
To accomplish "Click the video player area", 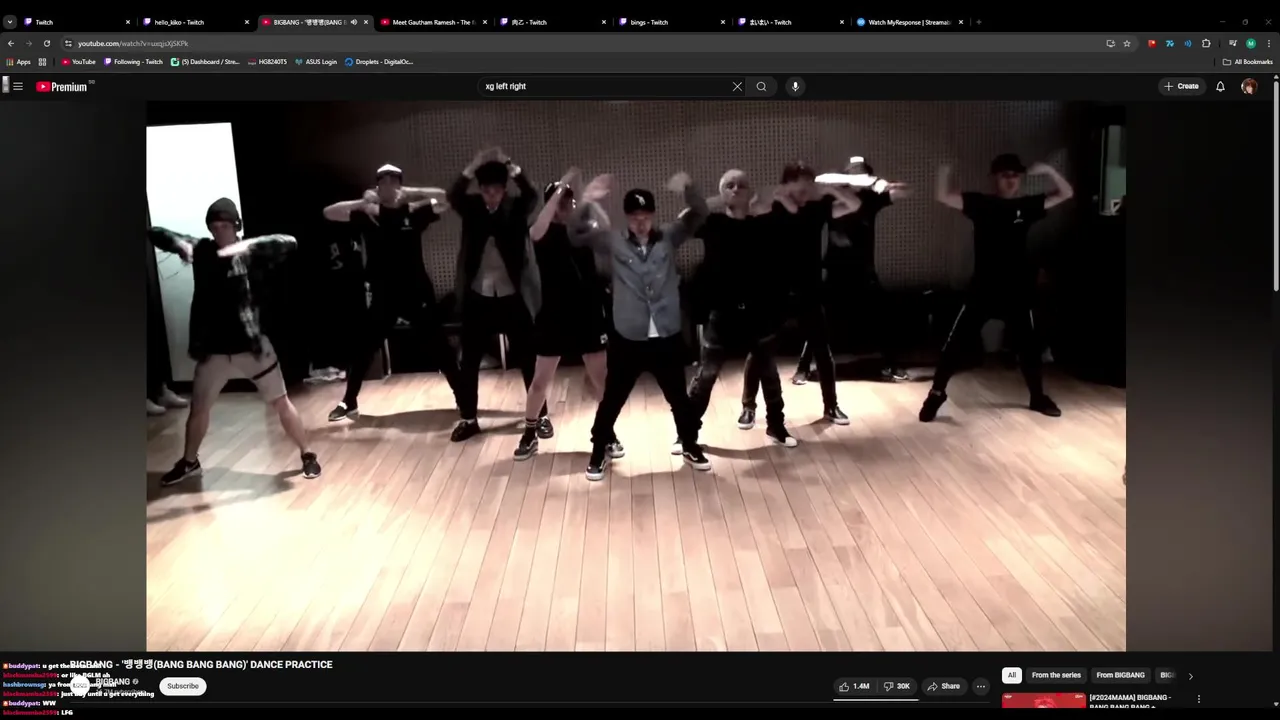I will [x=636, y=375].
